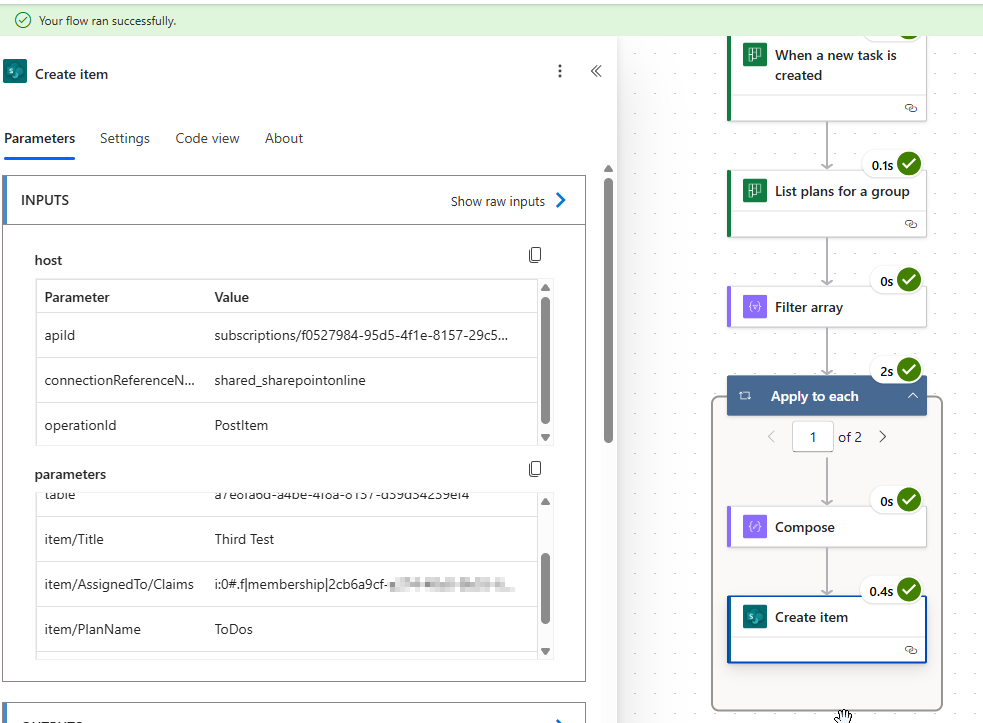The width and height of the screenshot is (983, 723).
Task: Click the Filter array action icon
Action: pos(755,307)
